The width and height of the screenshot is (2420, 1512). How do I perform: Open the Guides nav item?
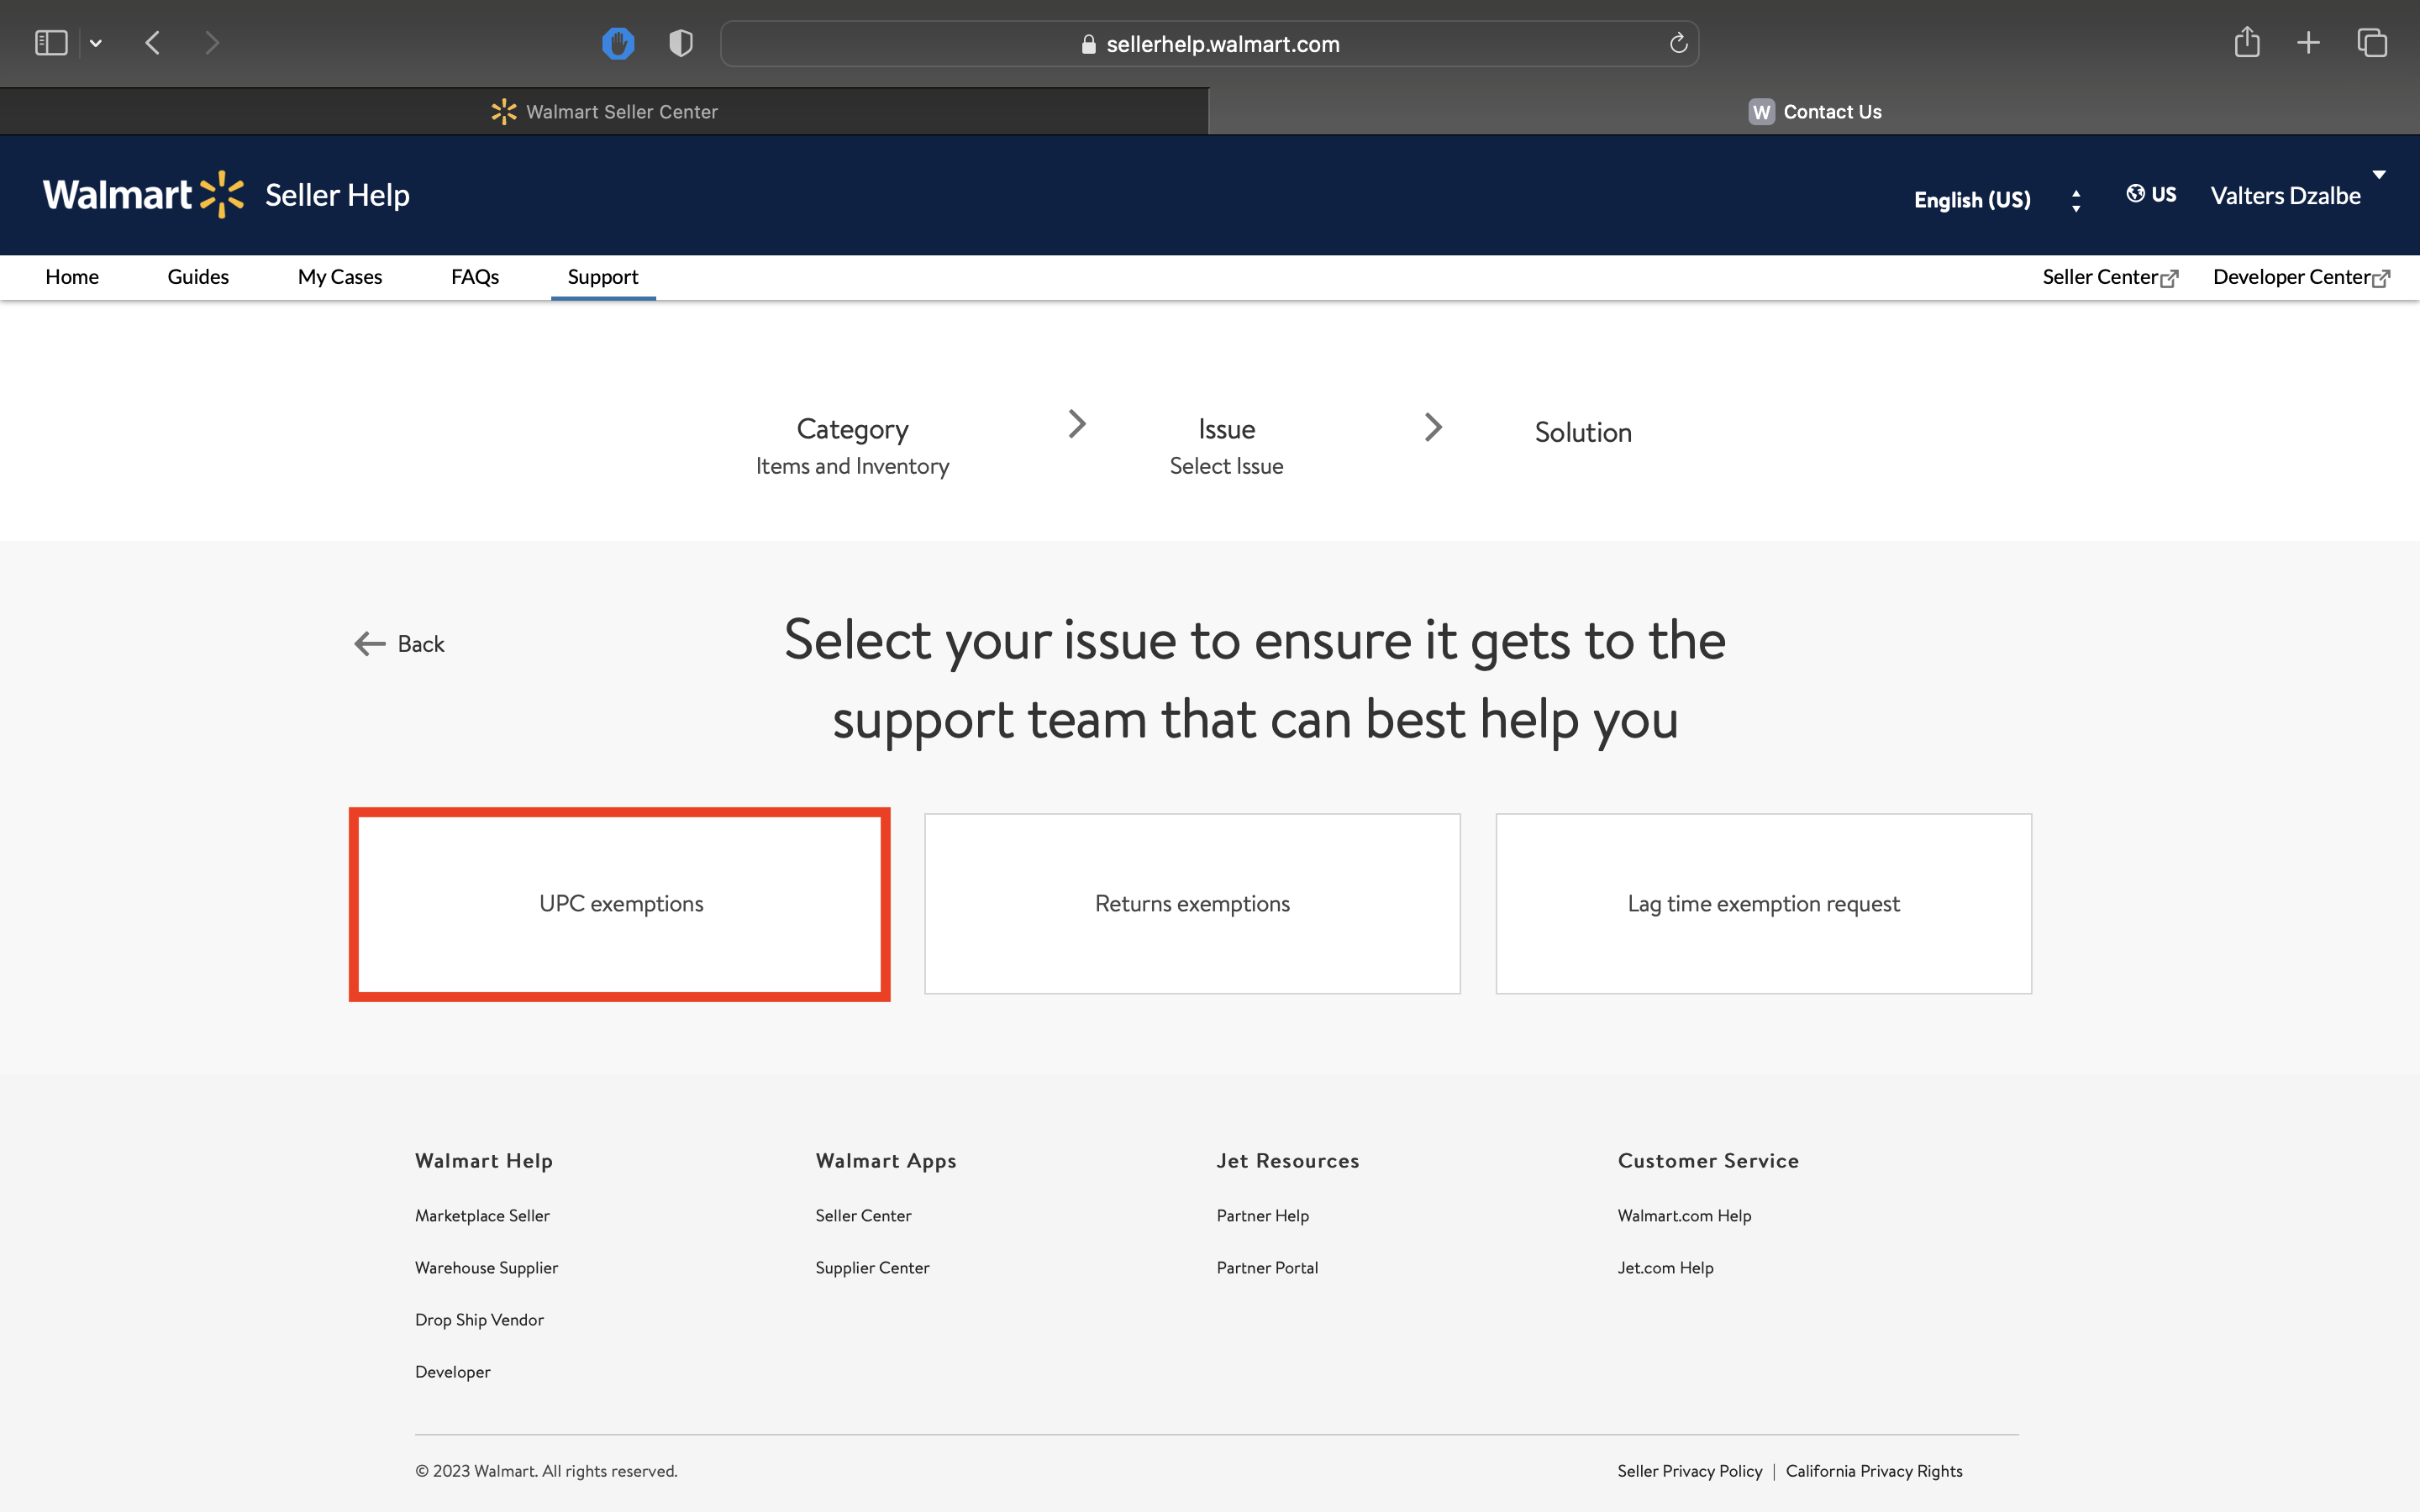[198, 277]
